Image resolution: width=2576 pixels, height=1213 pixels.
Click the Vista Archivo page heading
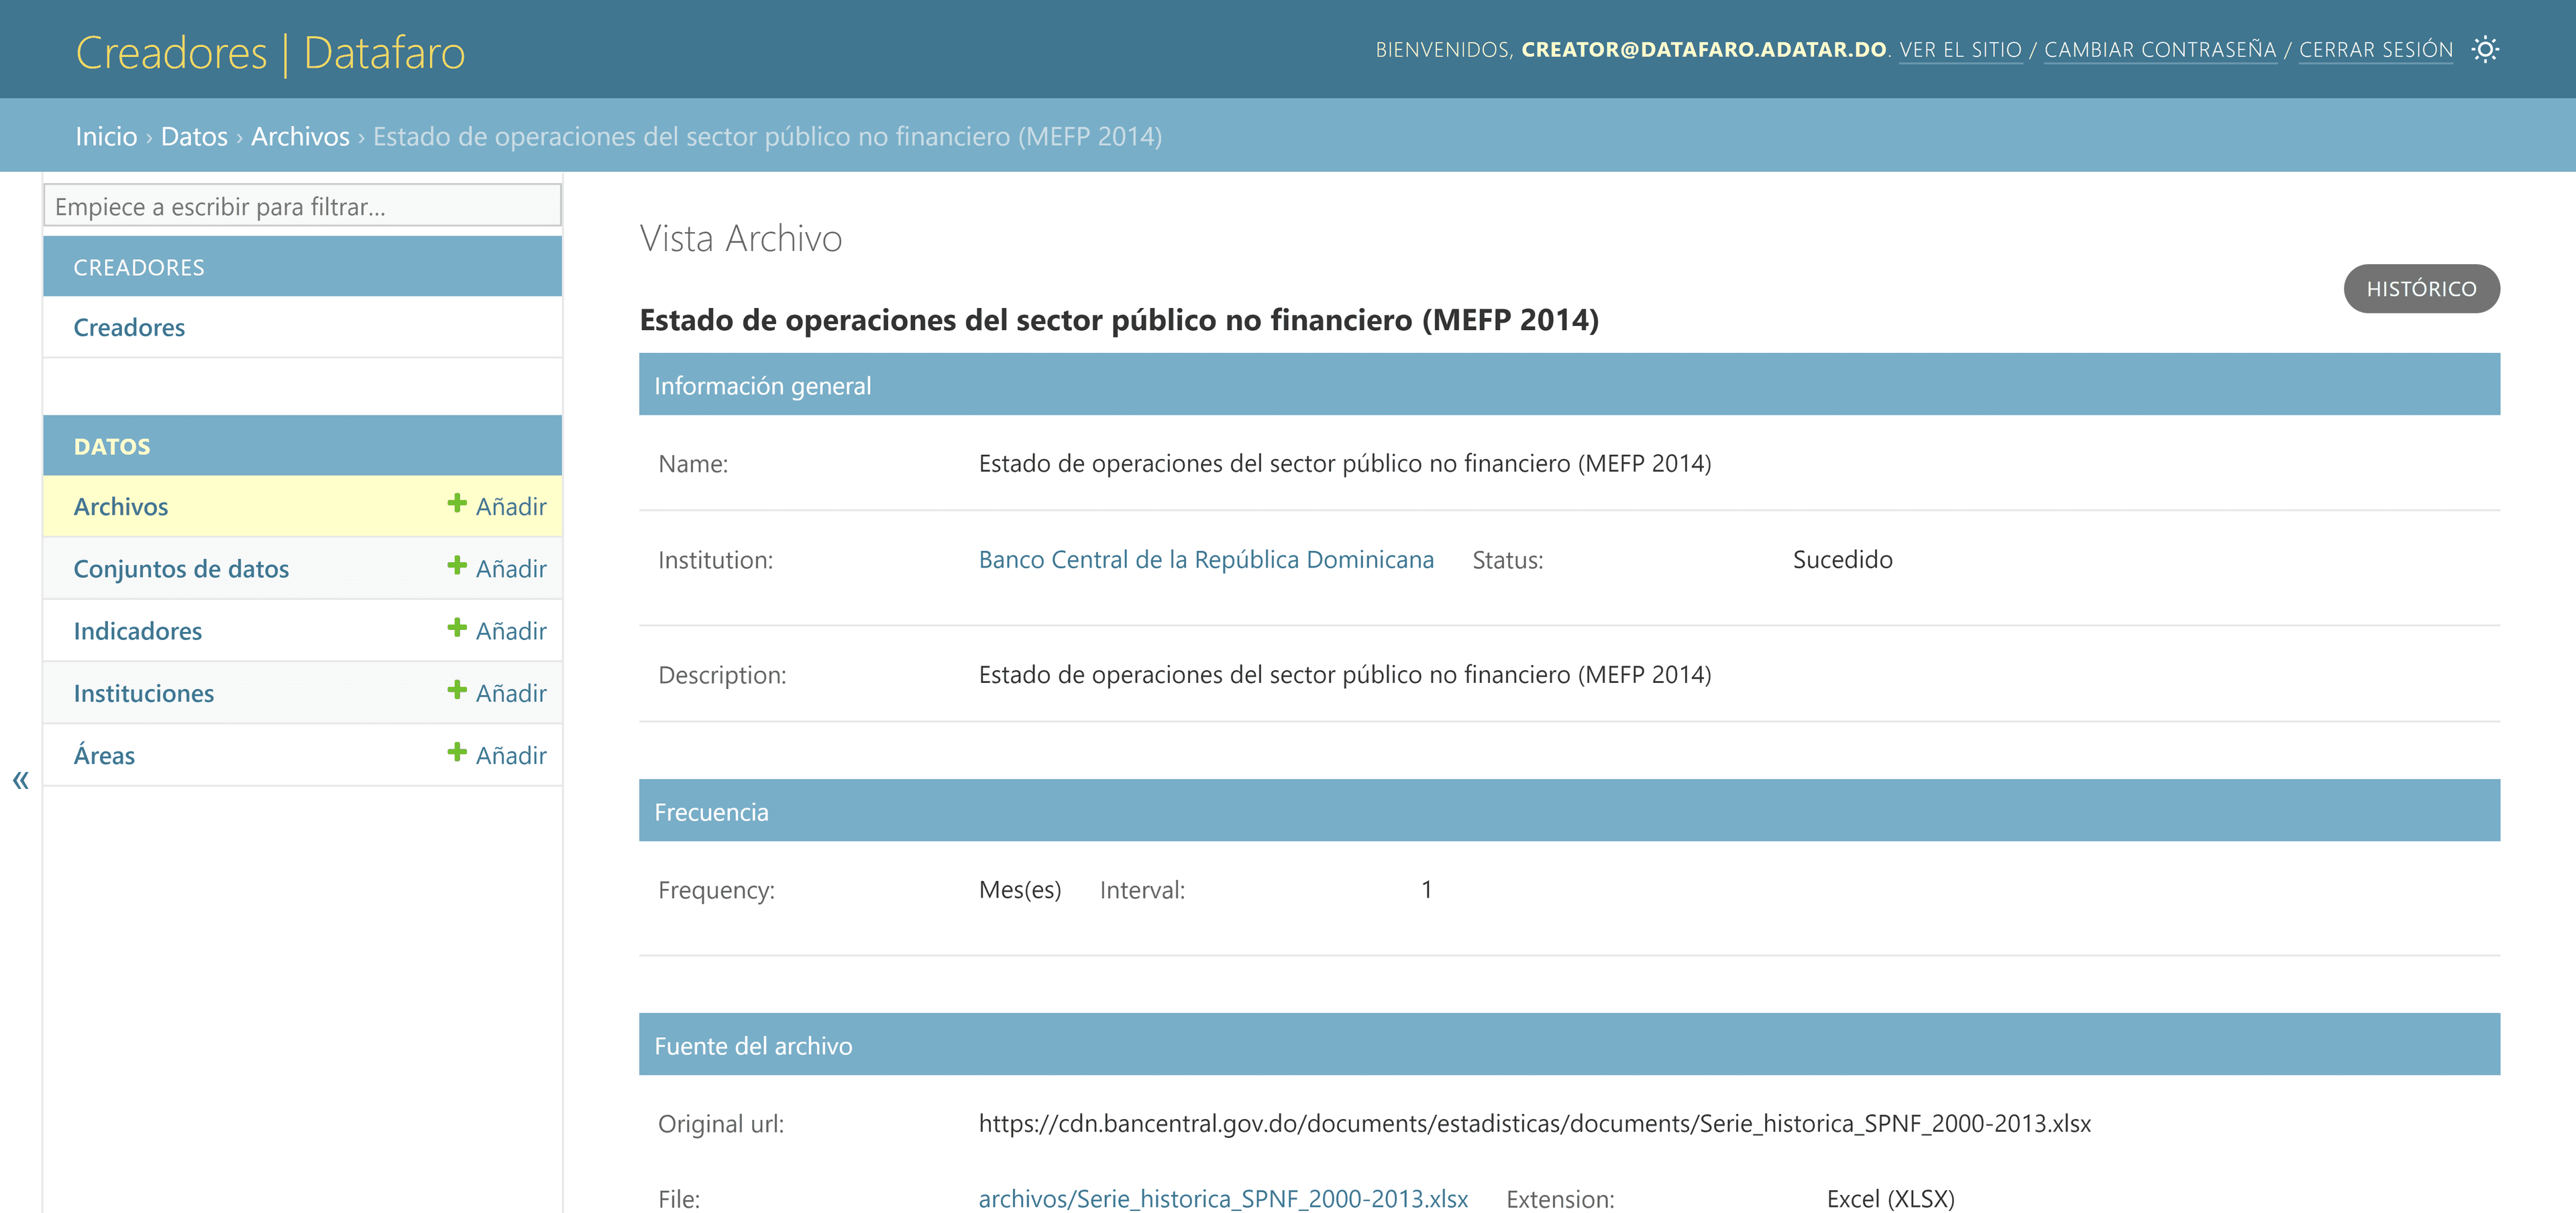coord(741,238)
